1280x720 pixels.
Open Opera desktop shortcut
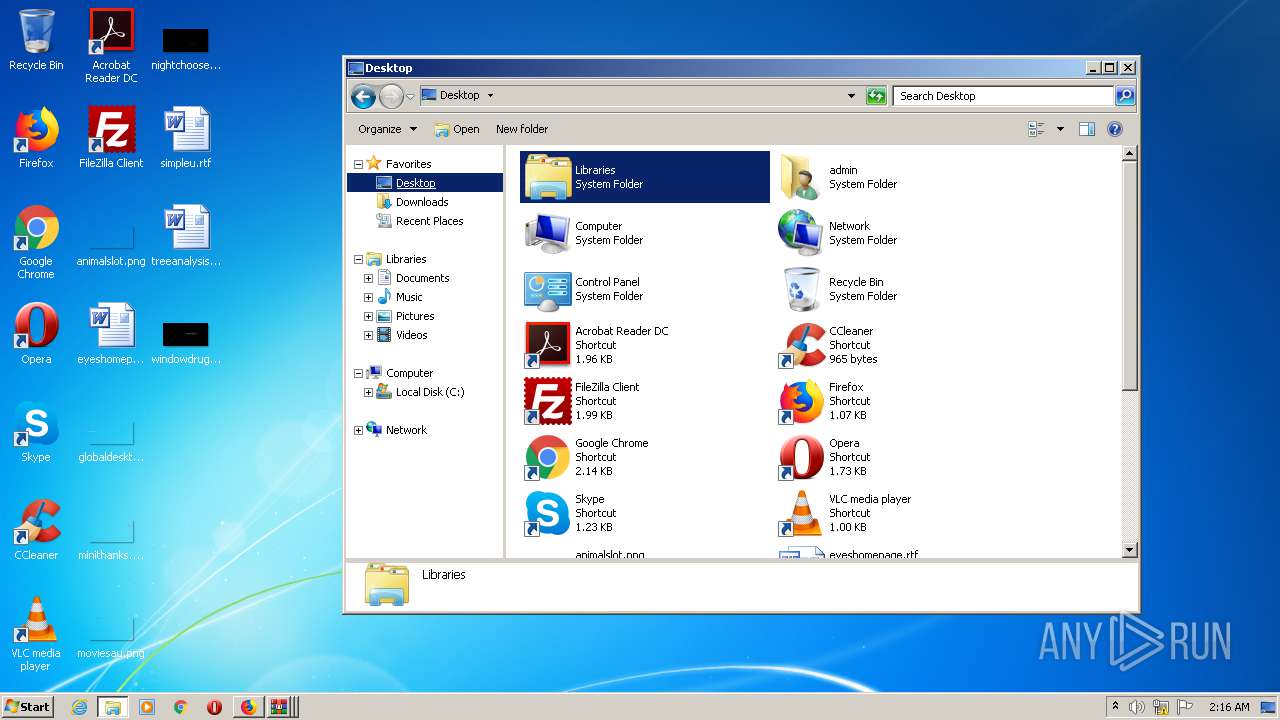click(x=36, y=334)
